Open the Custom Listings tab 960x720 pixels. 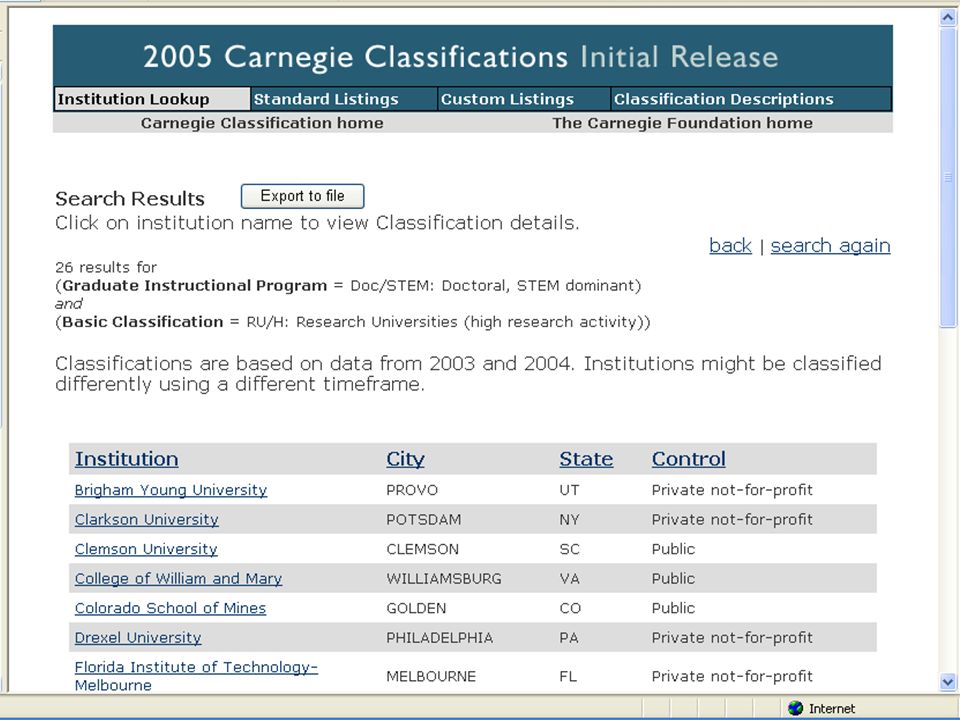click(524, 99)
